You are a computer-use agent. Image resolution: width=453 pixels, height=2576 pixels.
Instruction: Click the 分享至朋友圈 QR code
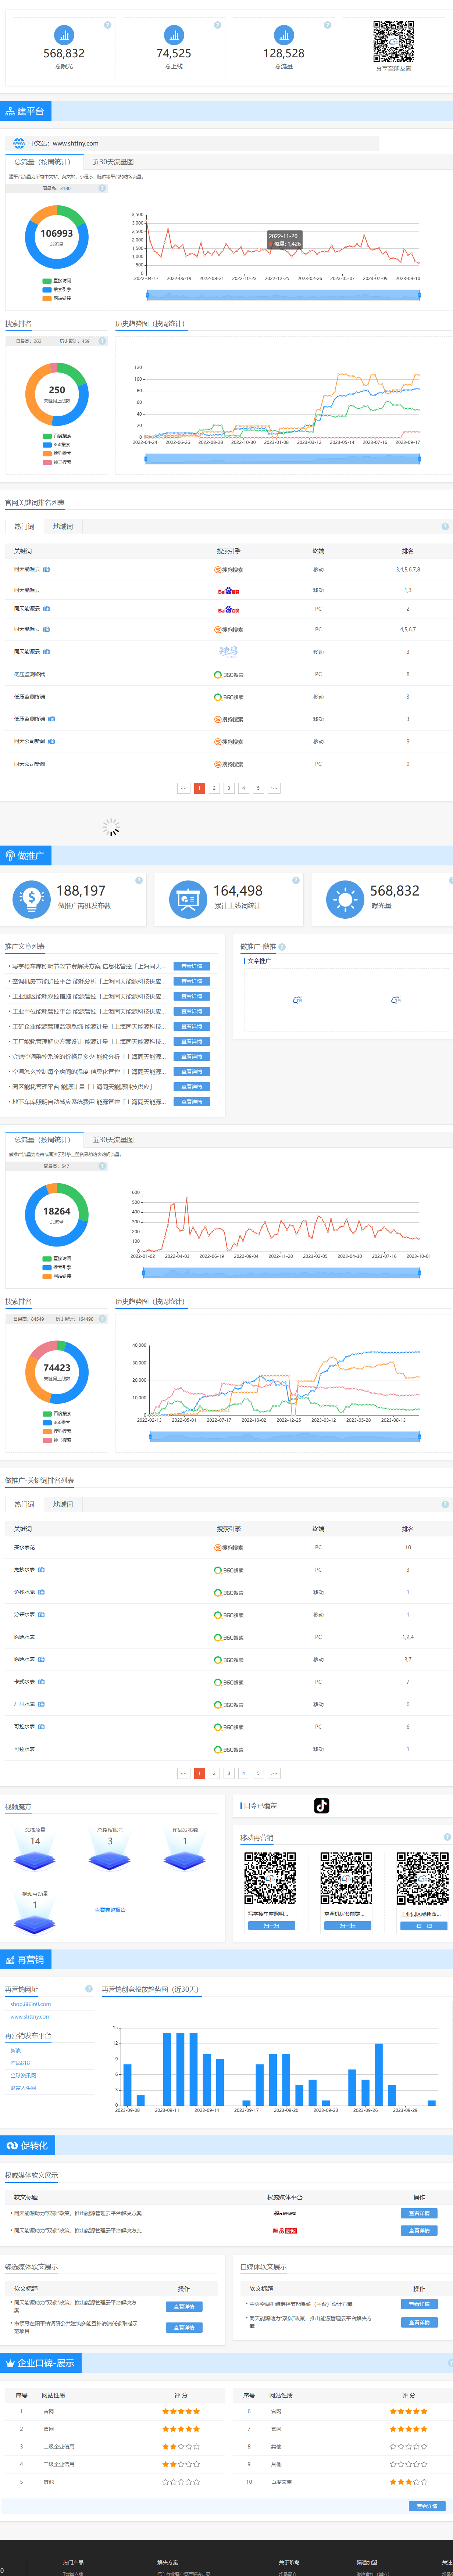coord(394,42)
